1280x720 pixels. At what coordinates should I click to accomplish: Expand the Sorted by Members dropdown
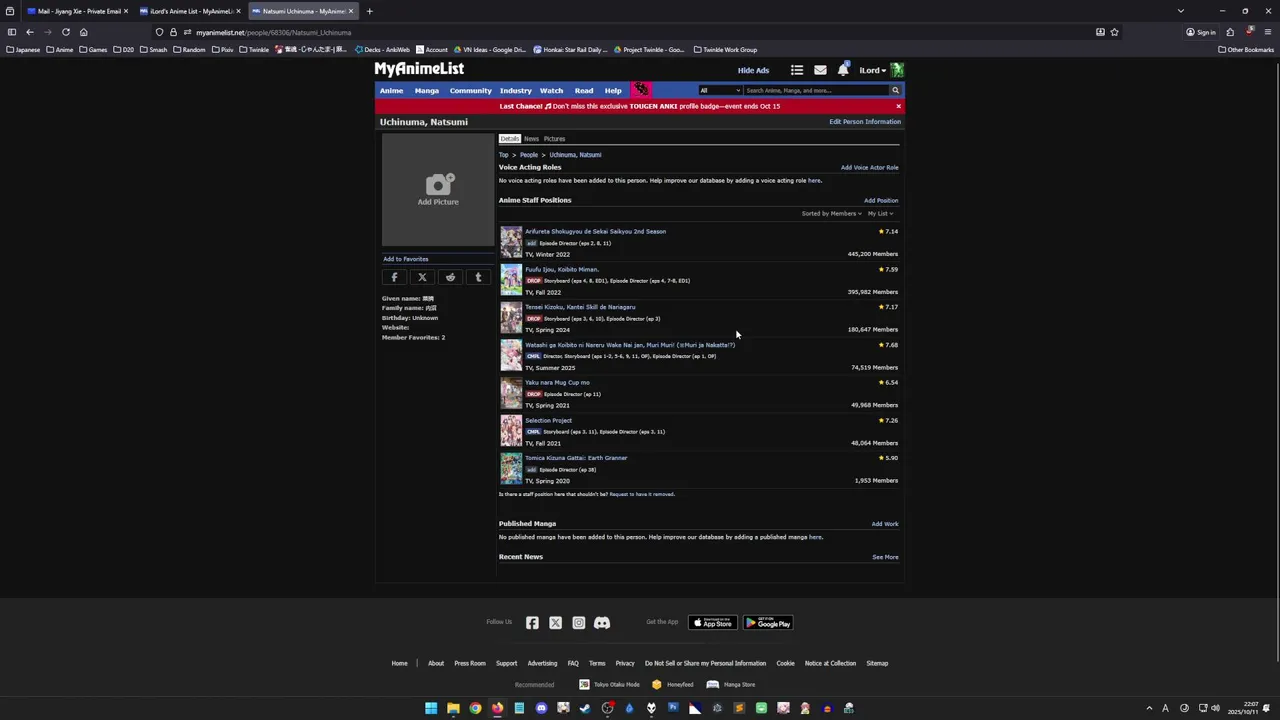(831, 214)
